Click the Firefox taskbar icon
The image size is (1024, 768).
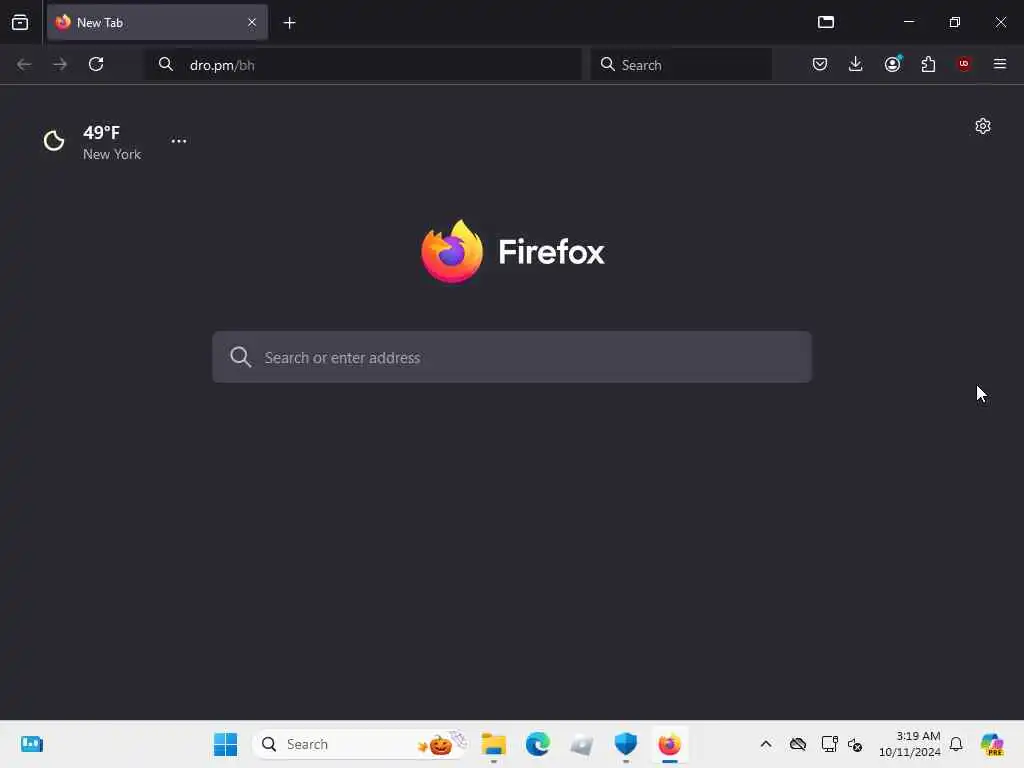pyautogui.click(x=669, y=744)
